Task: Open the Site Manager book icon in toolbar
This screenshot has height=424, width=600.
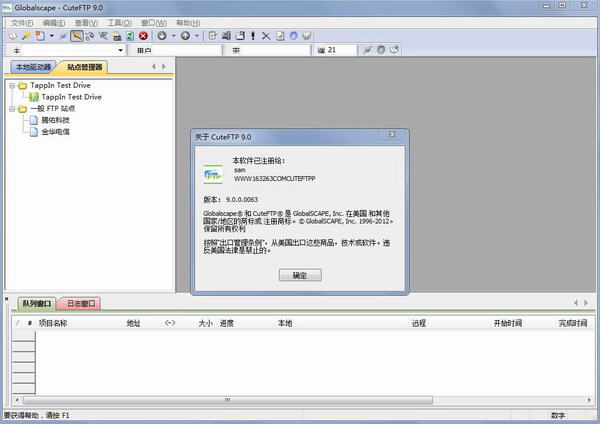Action: pyautogui.click(x=13, y=36)
